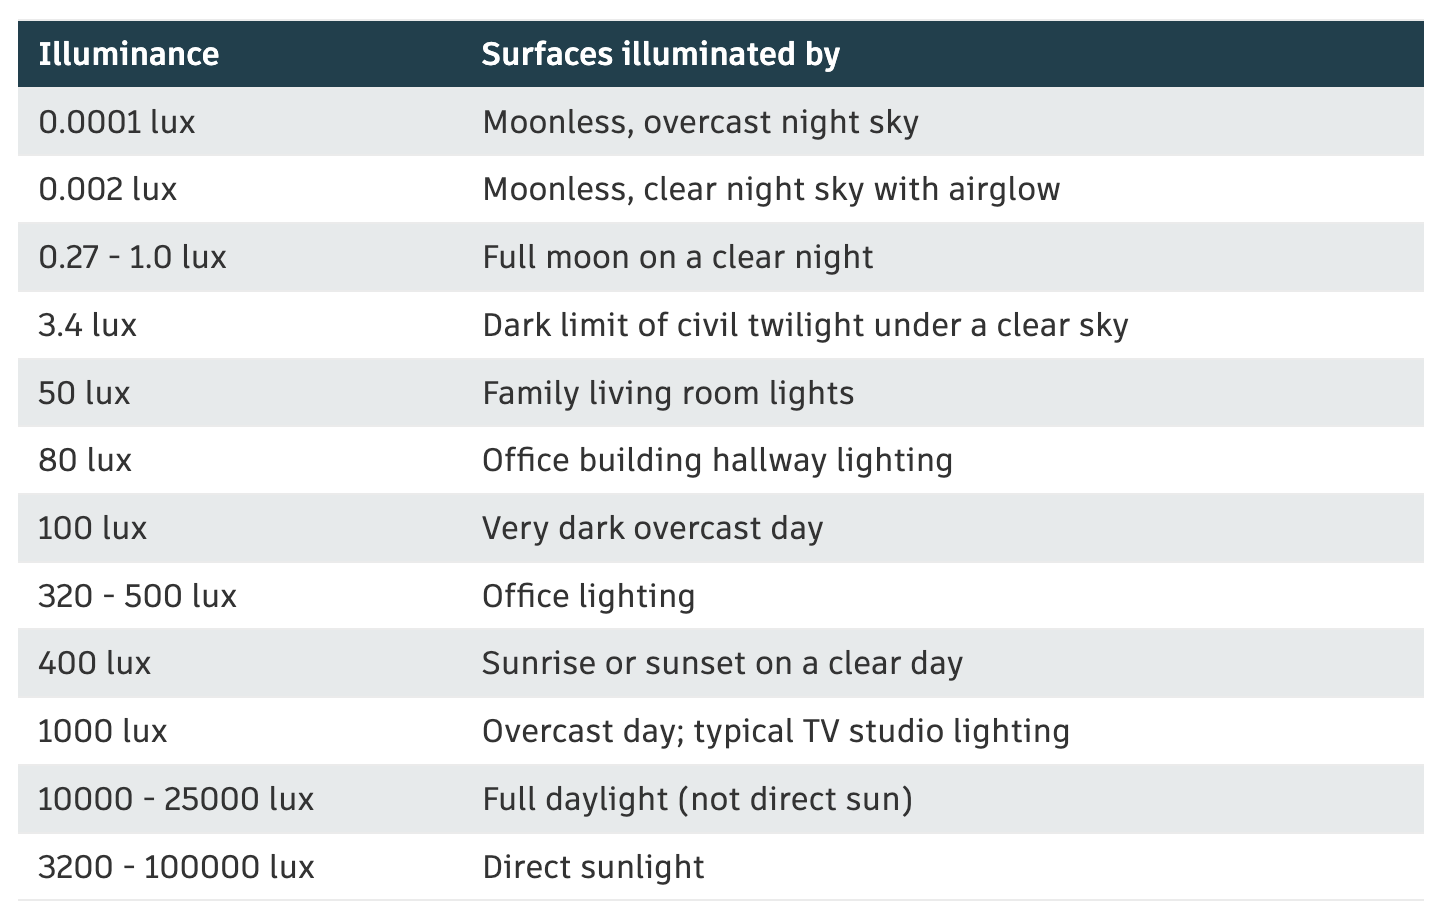Click 'Moonless, clear night sky with airglow'
Viewport: 1444px width, 924px height.
771,189
